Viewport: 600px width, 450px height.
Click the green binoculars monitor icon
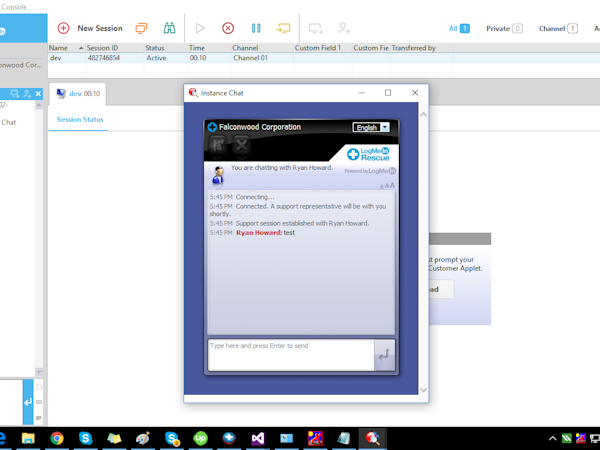pyautogui.click(x=169, y=28)
